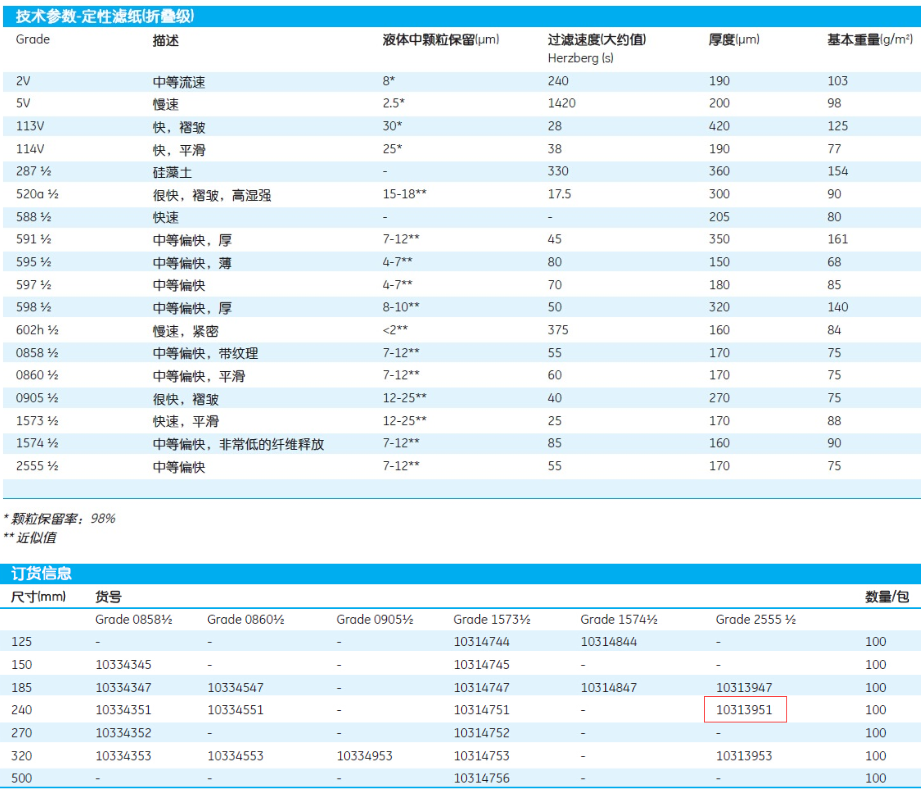
Task: Click particle retention value <2**
Action: click(x=395, y=330)
